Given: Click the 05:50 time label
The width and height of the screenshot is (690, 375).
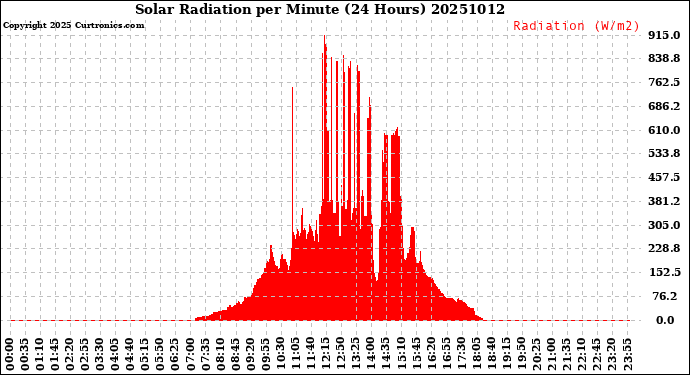Looking at the screenshot, I should (160, 355).
